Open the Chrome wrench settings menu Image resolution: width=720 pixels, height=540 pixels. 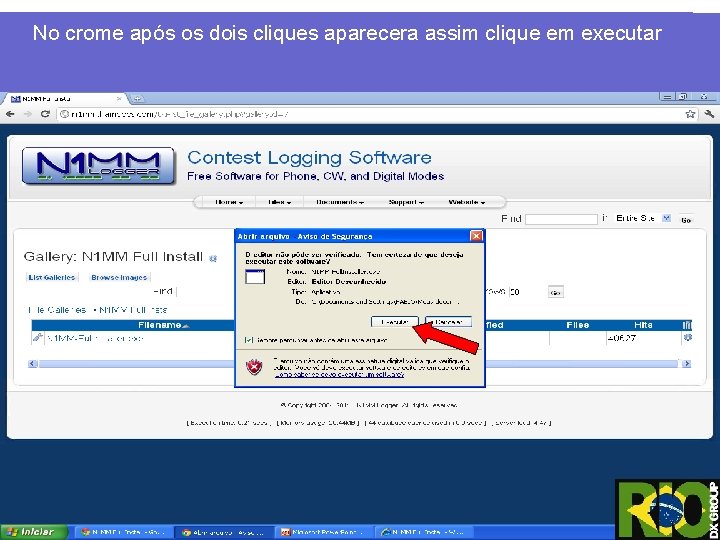(709, 114)
